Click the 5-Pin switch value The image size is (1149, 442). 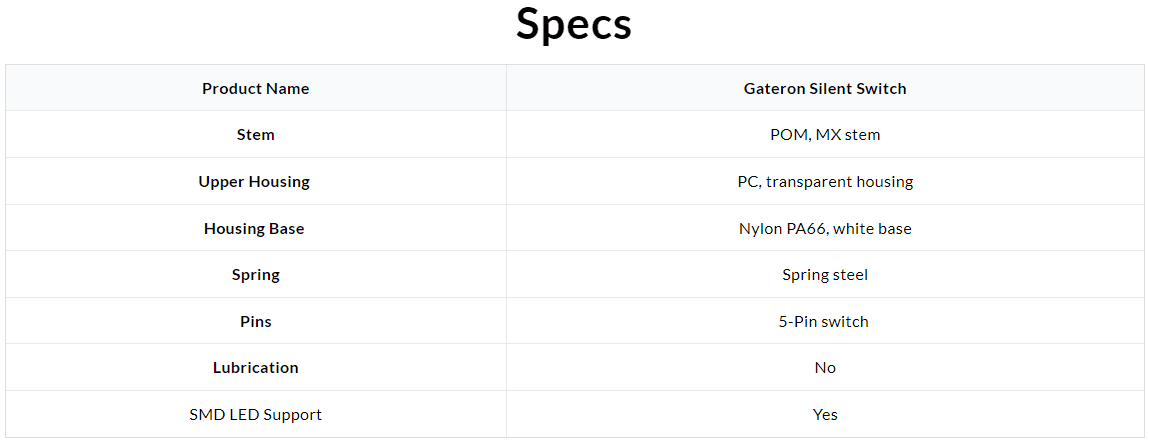pyautogui.click(x=824, y=322)
